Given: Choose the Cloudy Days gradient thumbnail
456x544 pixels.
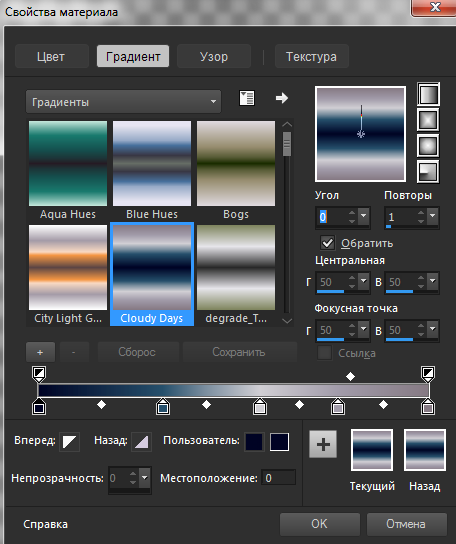Looking at the screenshot, I should coord(152,267).
